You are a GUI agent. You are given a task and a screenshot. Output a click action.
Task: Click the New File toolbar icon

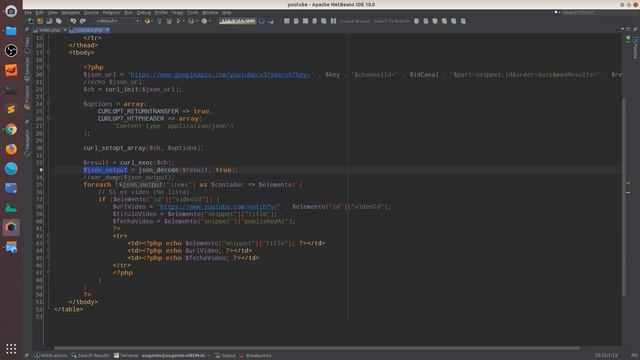pyautogui.click(x=31, y=21)
